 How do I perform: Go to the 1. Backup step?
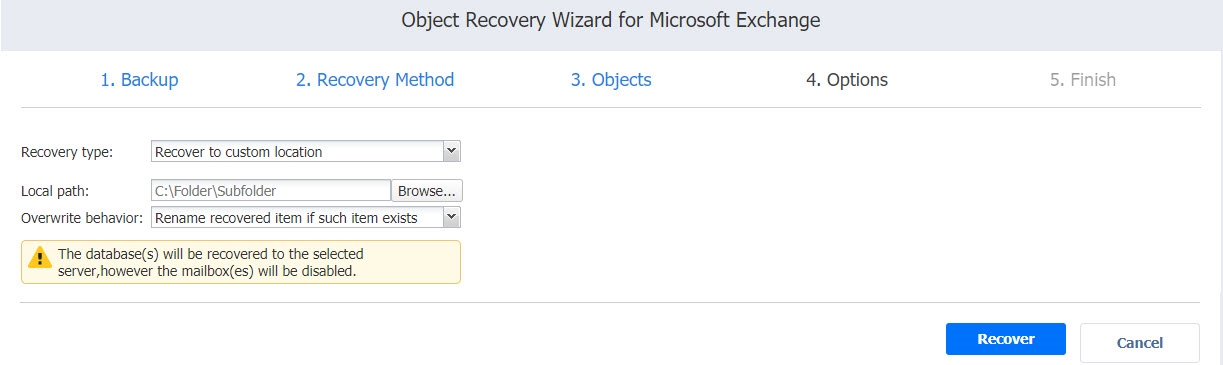tap(139, 80)
